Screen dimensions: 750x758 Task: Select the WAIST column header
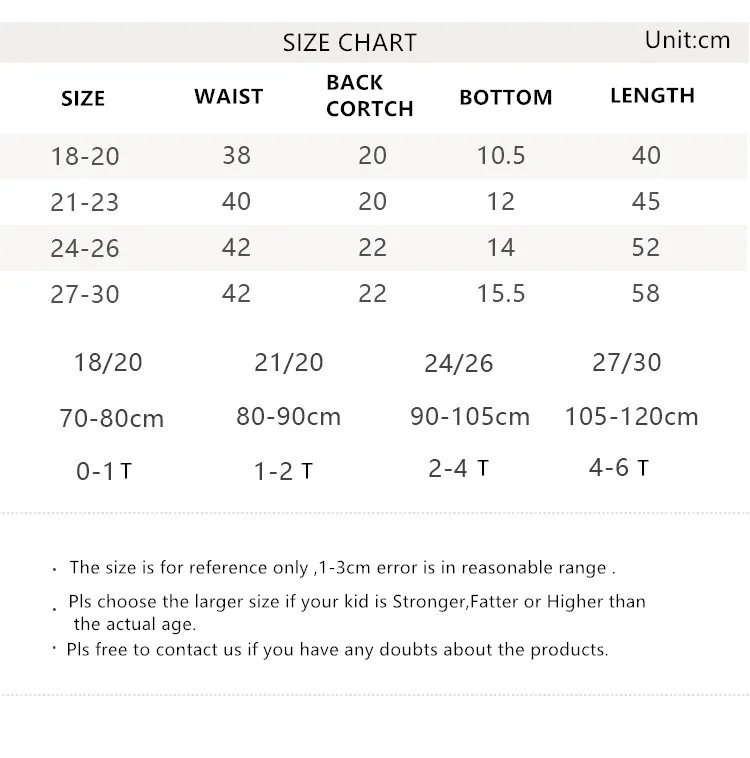point(229,97)
